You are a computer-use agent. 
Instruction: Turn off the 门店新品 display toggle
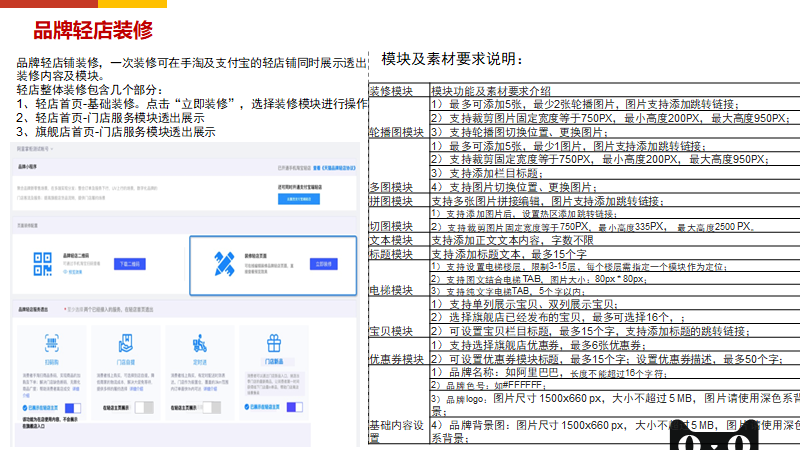click(294, 407)
